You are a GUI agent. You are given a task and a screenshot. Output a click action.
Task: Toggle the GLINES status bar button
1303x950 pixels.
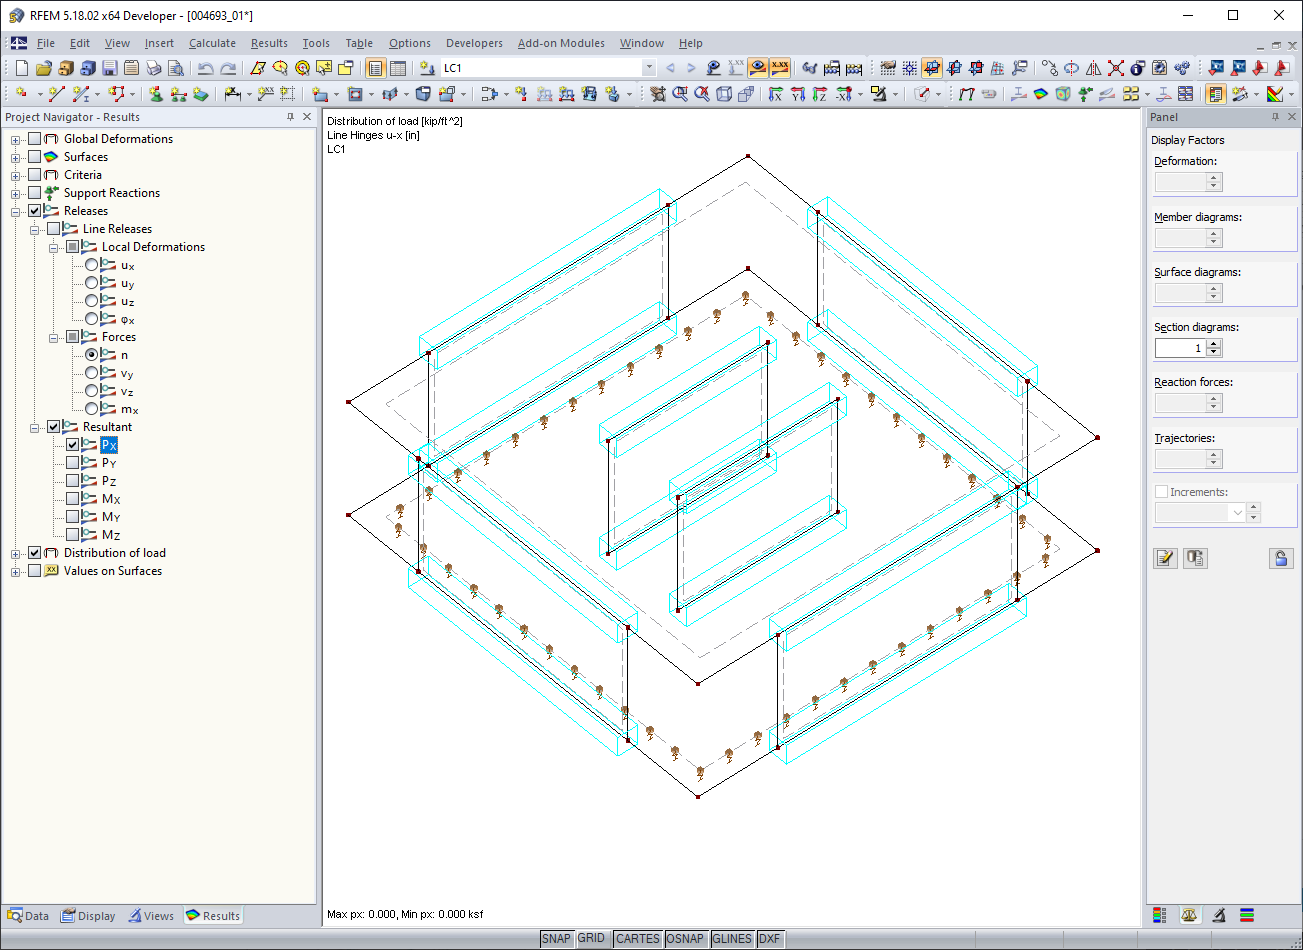click(732, 939)
